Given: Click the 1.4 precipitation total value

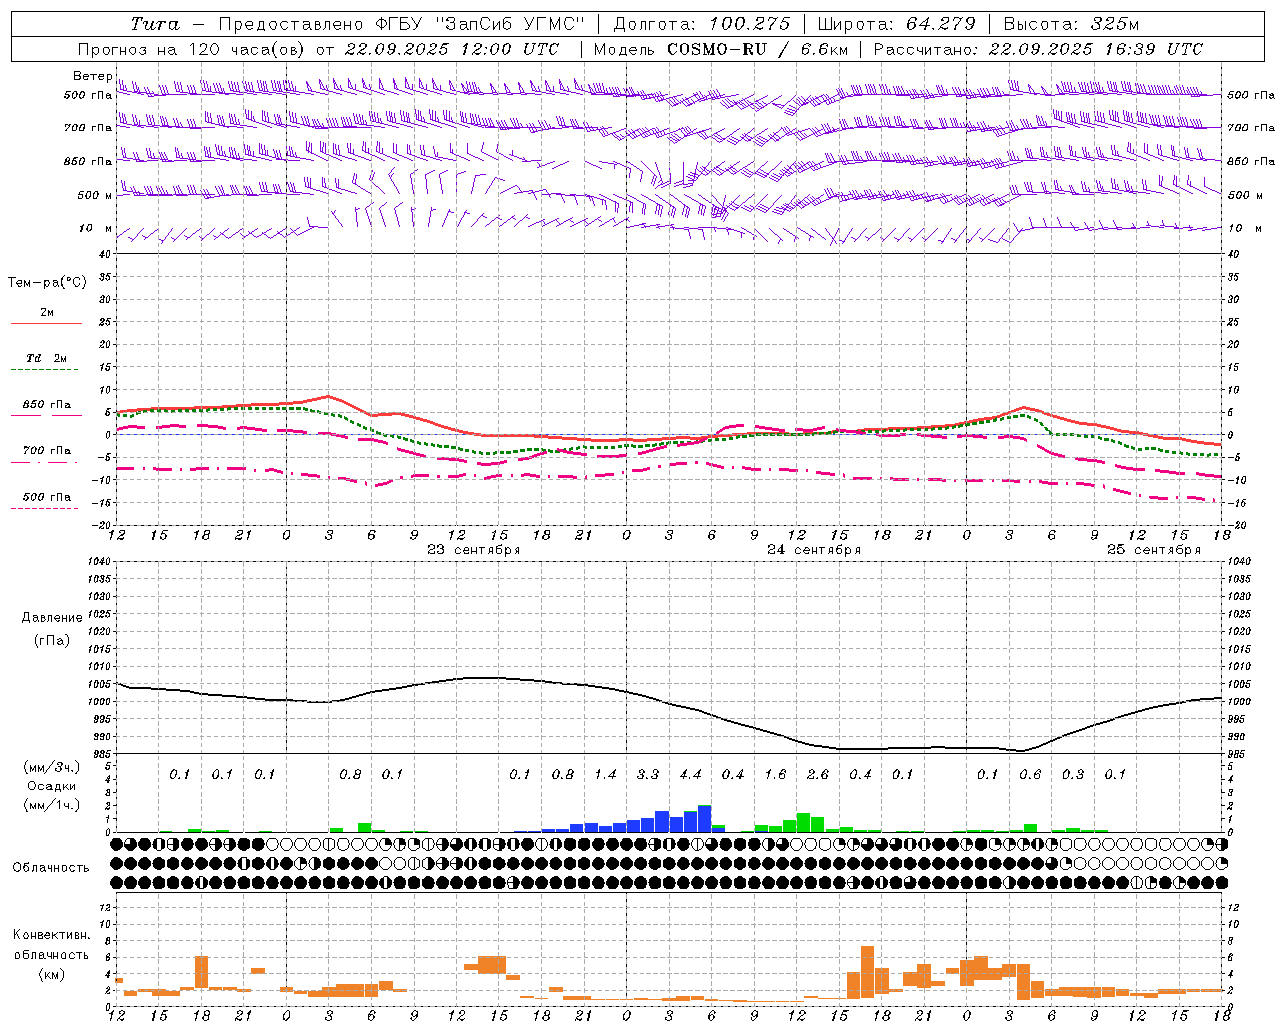Looking at the screenshot, I should click(605, 774).
